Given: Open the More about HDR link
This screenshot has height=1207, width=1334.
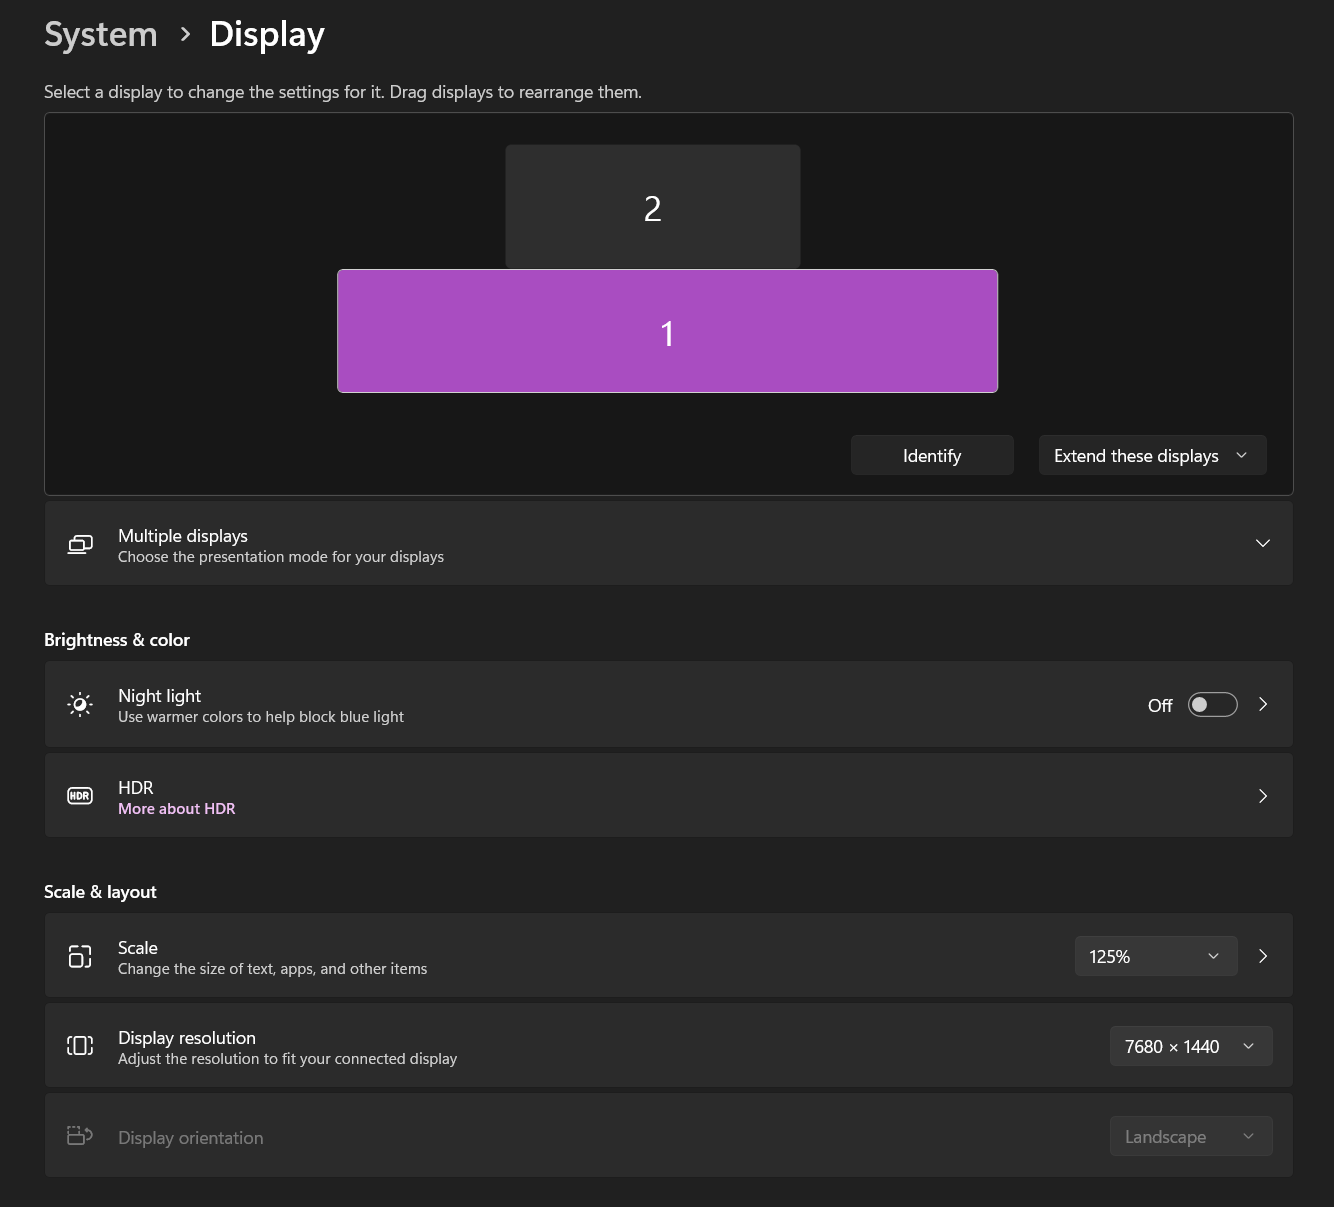Looking at the screenshot, I should 177,809.
